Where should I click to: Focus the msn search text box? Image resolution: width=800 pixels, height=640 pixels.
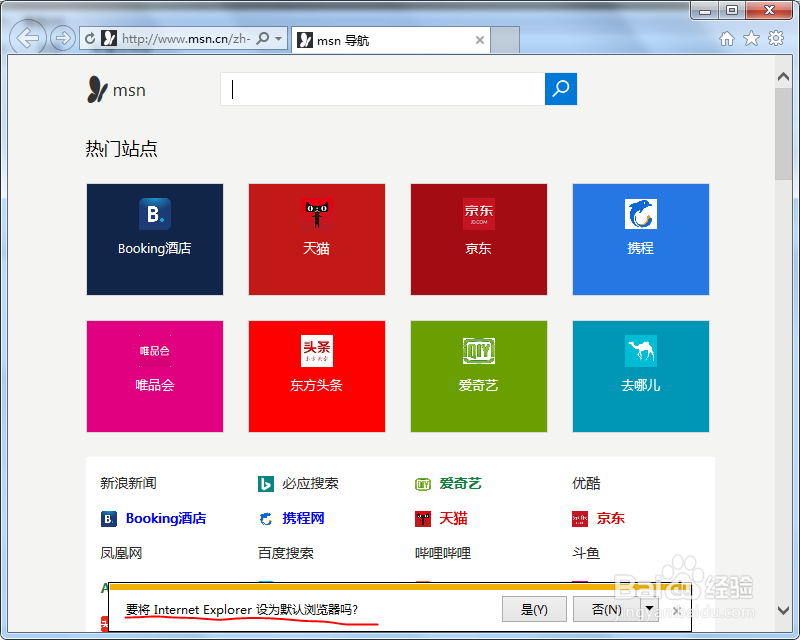(x=383, y=89)
